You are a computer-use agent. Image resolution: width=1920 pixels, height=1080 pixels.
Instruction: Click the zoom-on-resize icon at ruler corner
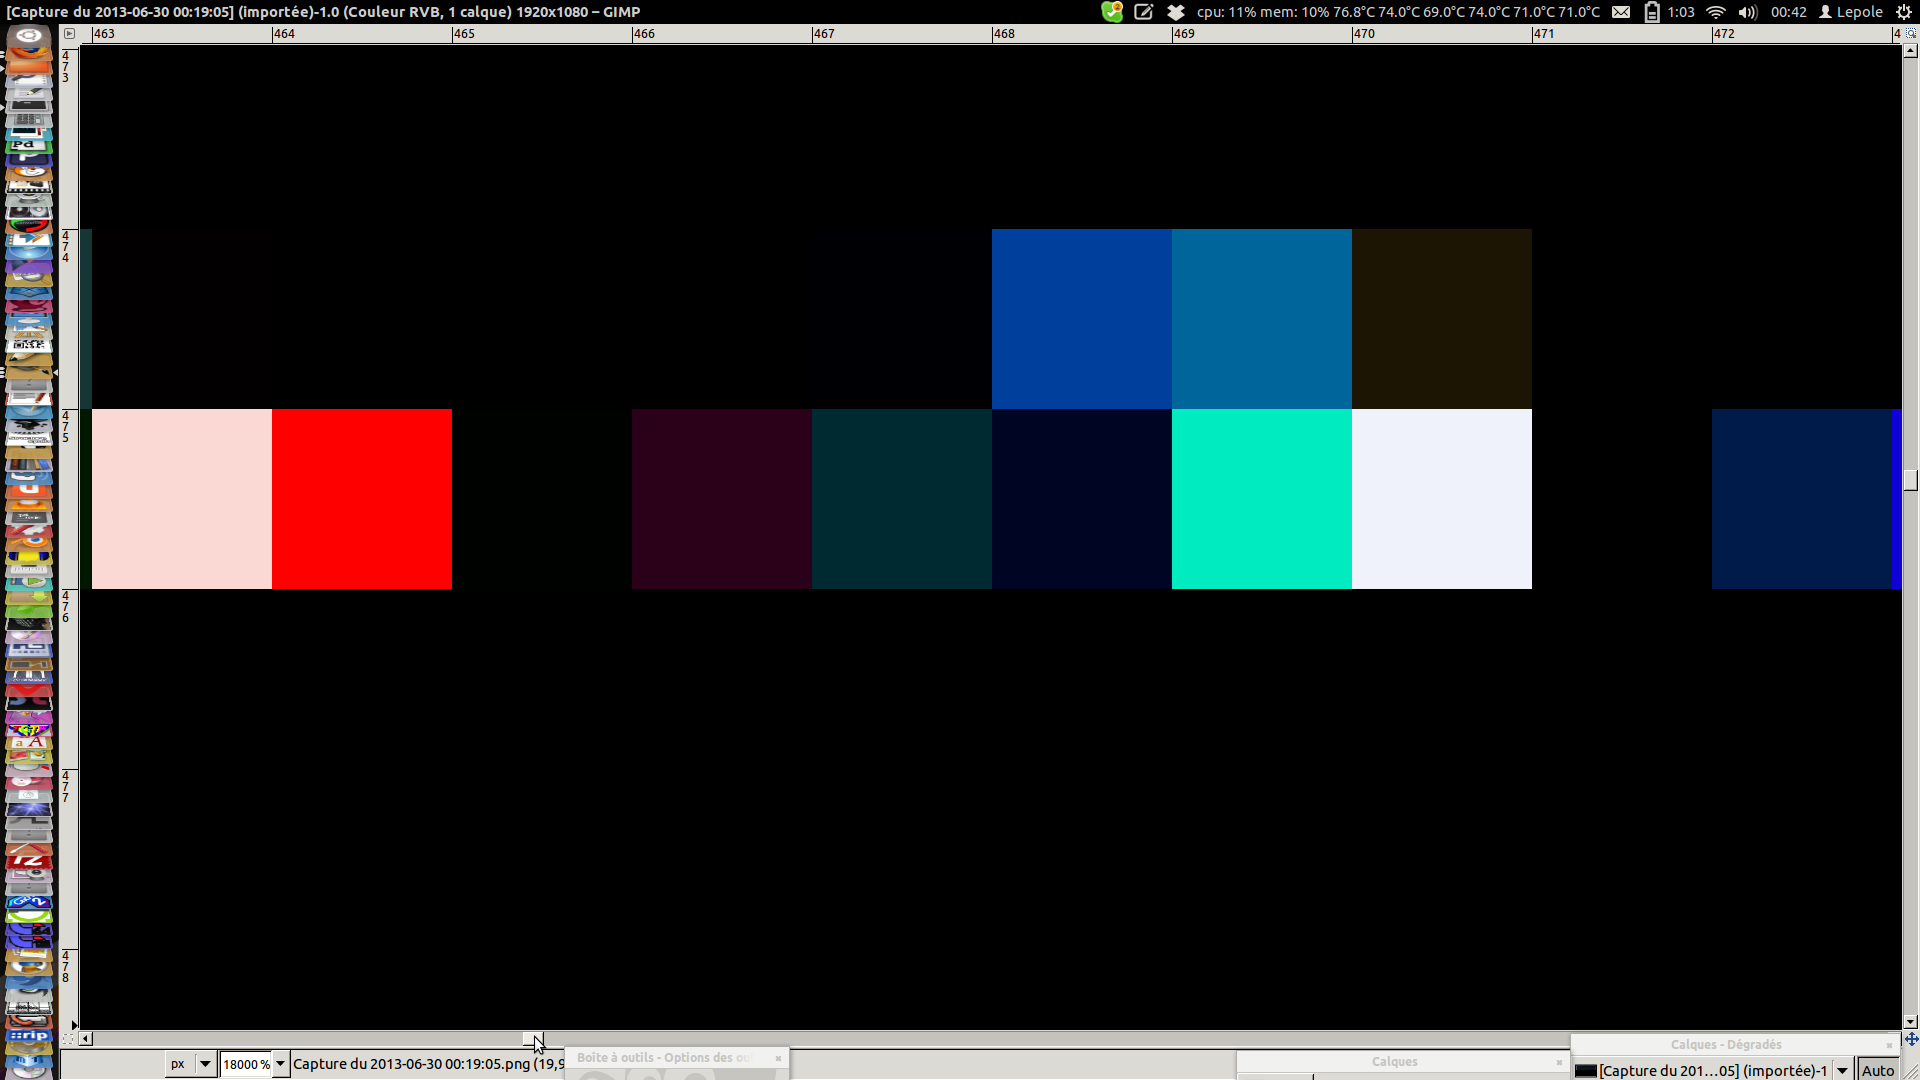point(1911,33)
